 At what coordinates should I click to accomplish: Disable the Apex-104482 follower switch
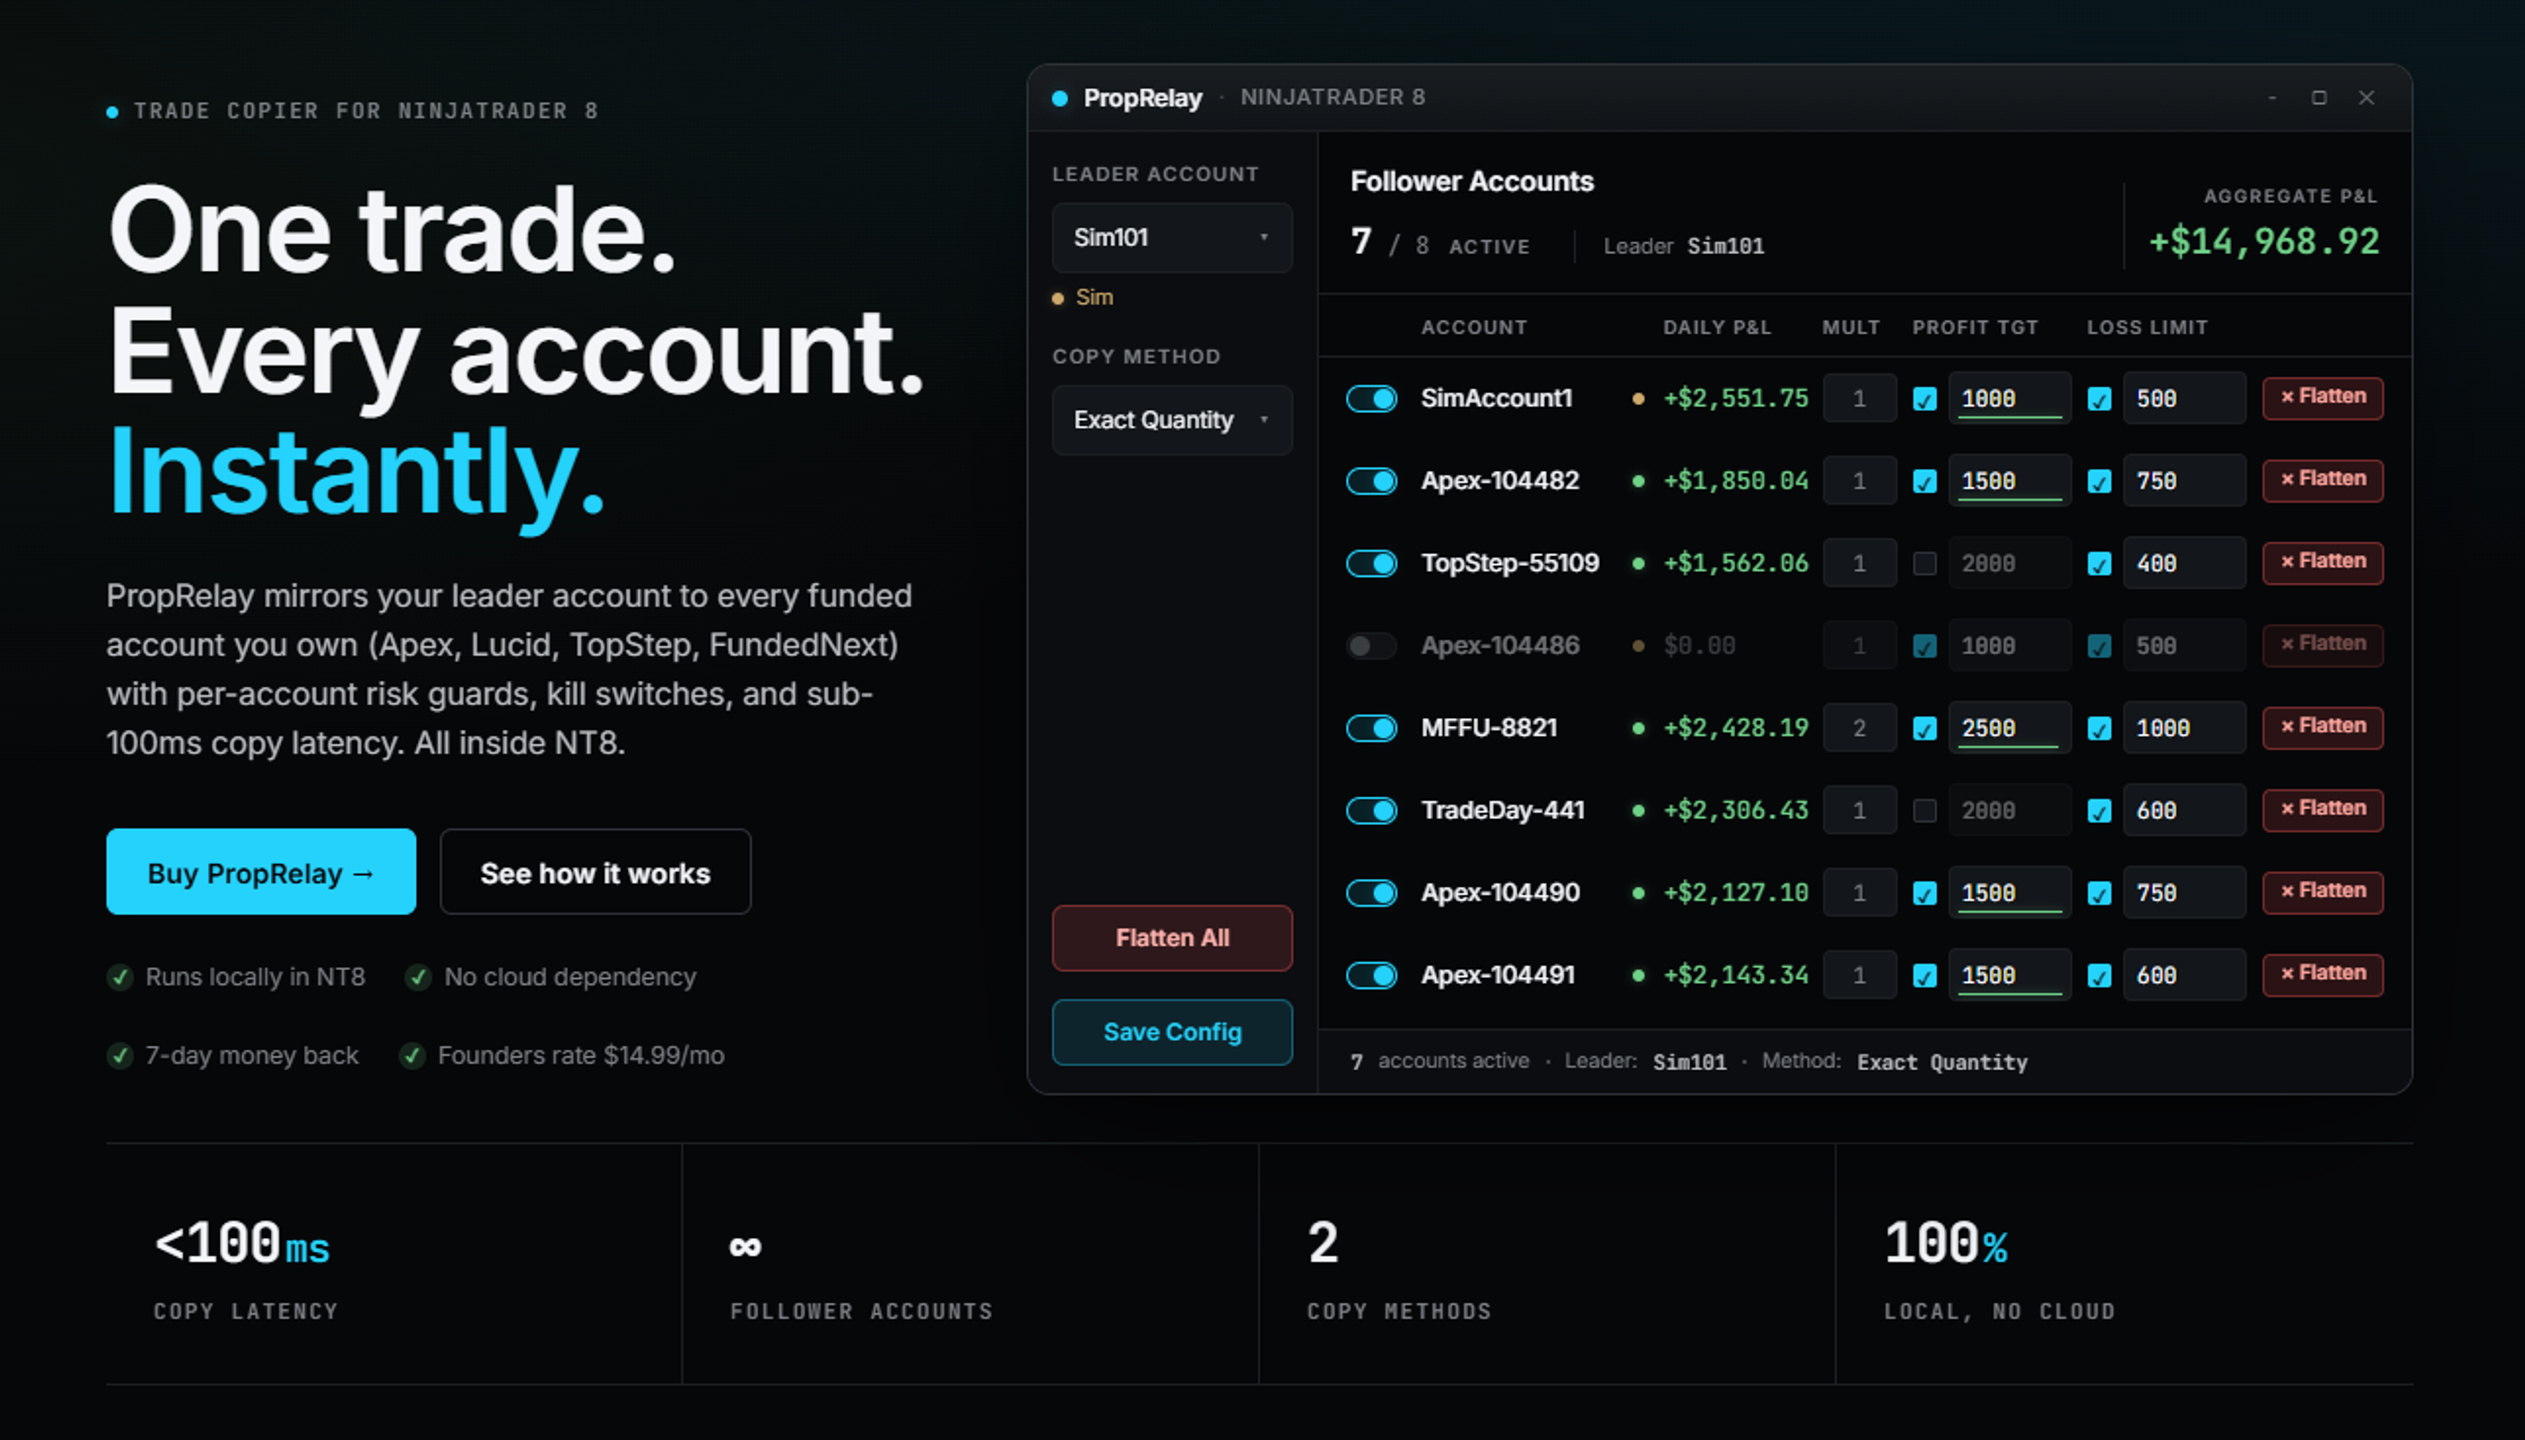[1371, 481]
